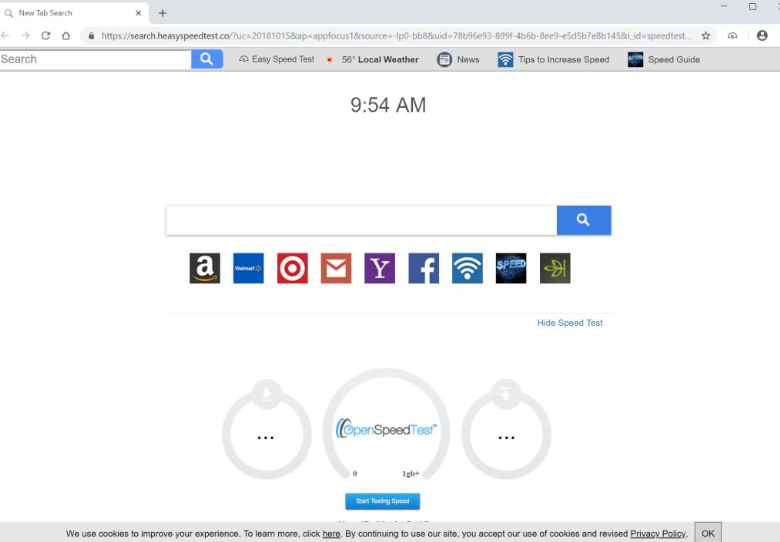Open the browser profile avatar

(x=762, y=35)
